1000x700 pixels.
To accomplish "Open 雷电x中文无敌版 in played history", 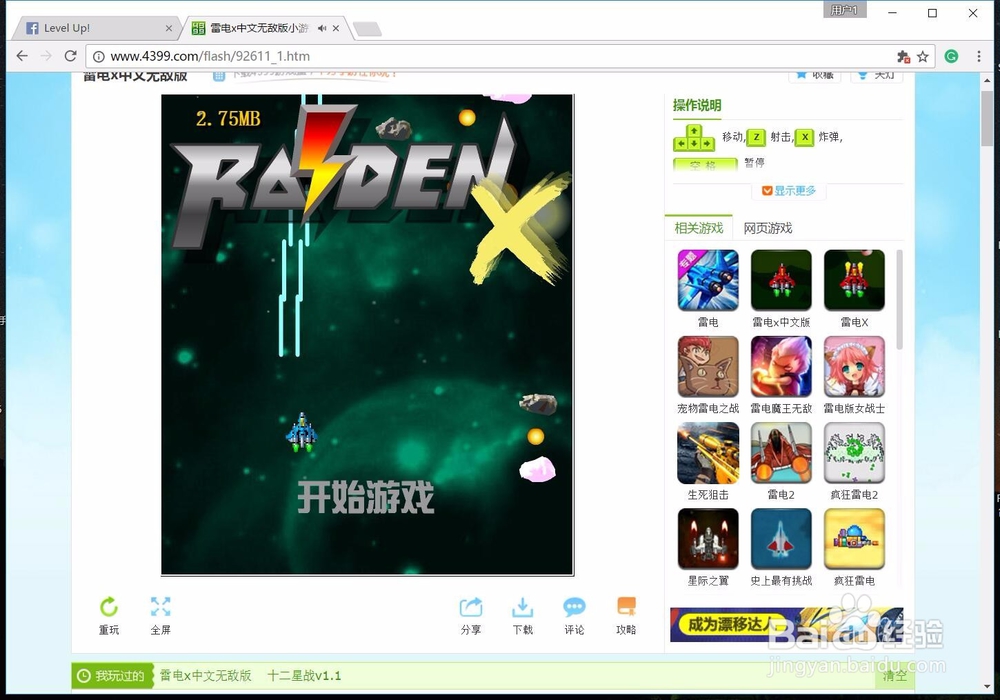I will 205,676.
